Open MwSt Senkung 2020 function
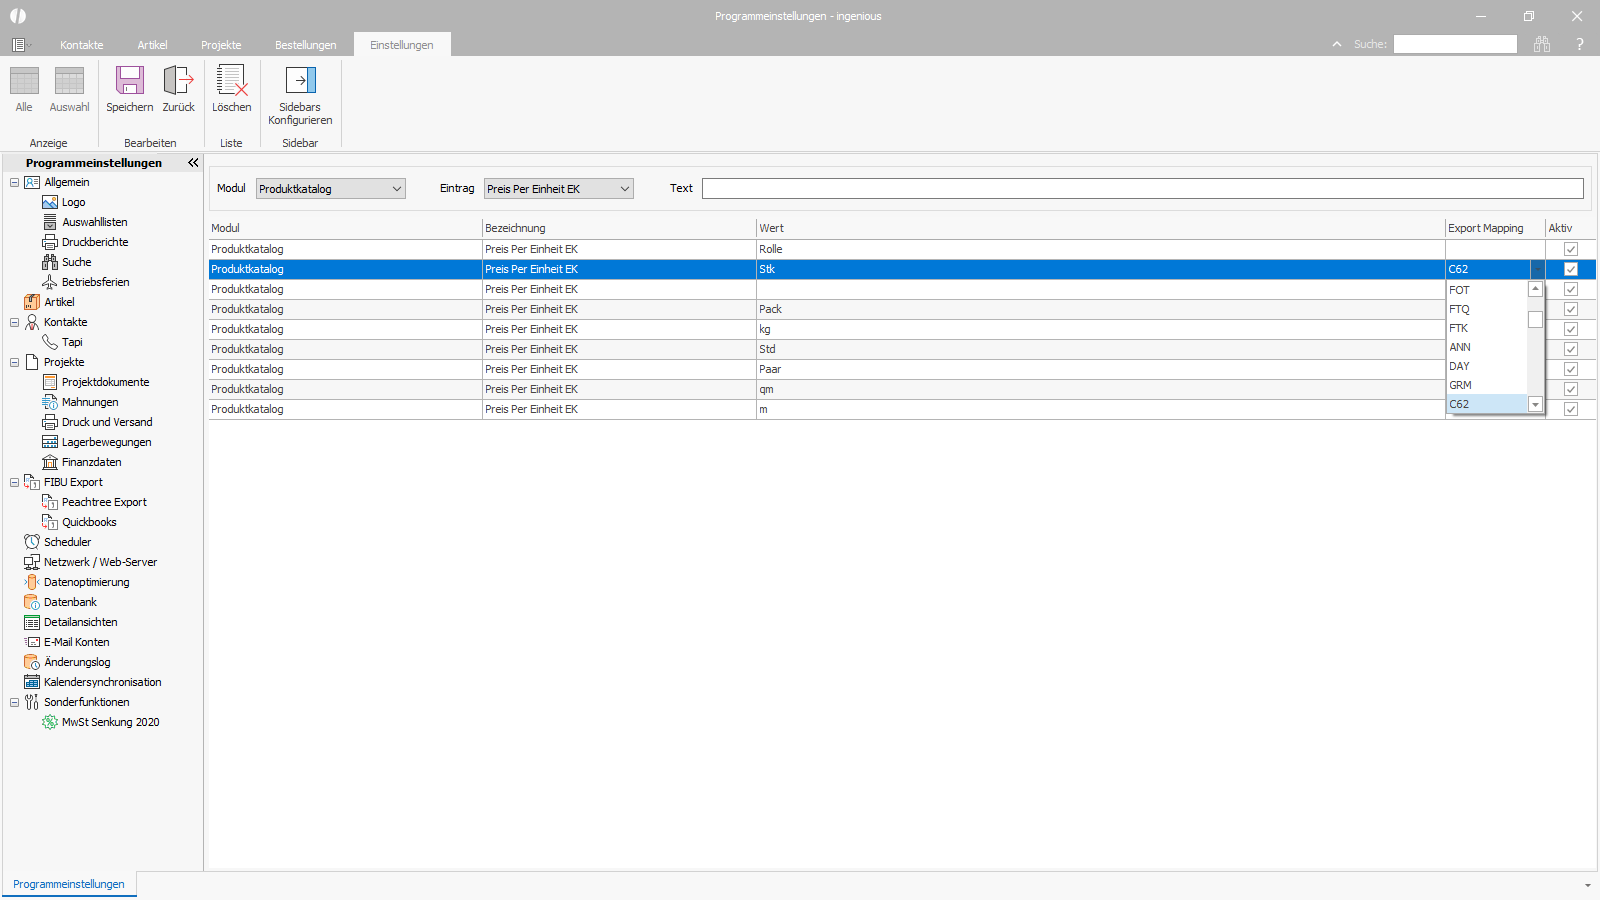This screenshot has height=900, width=1600. coord(110,722)
